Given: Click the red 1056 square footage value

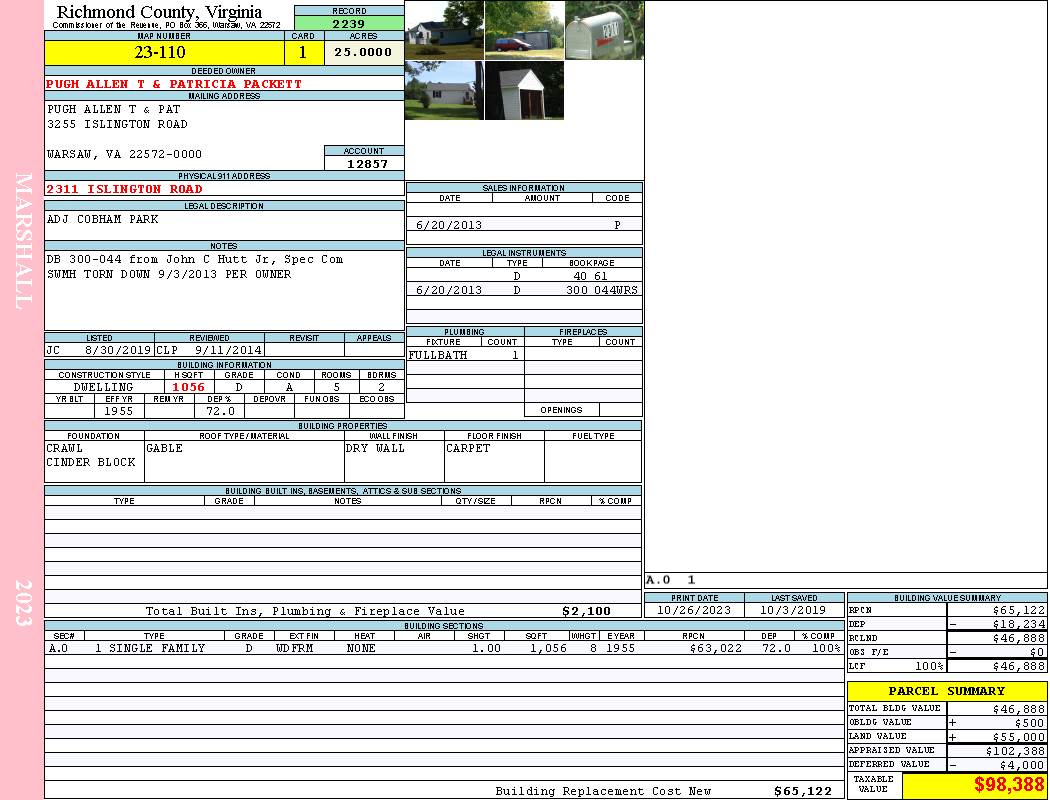Looking at the screenshot, I should click(x=188, y=387).
